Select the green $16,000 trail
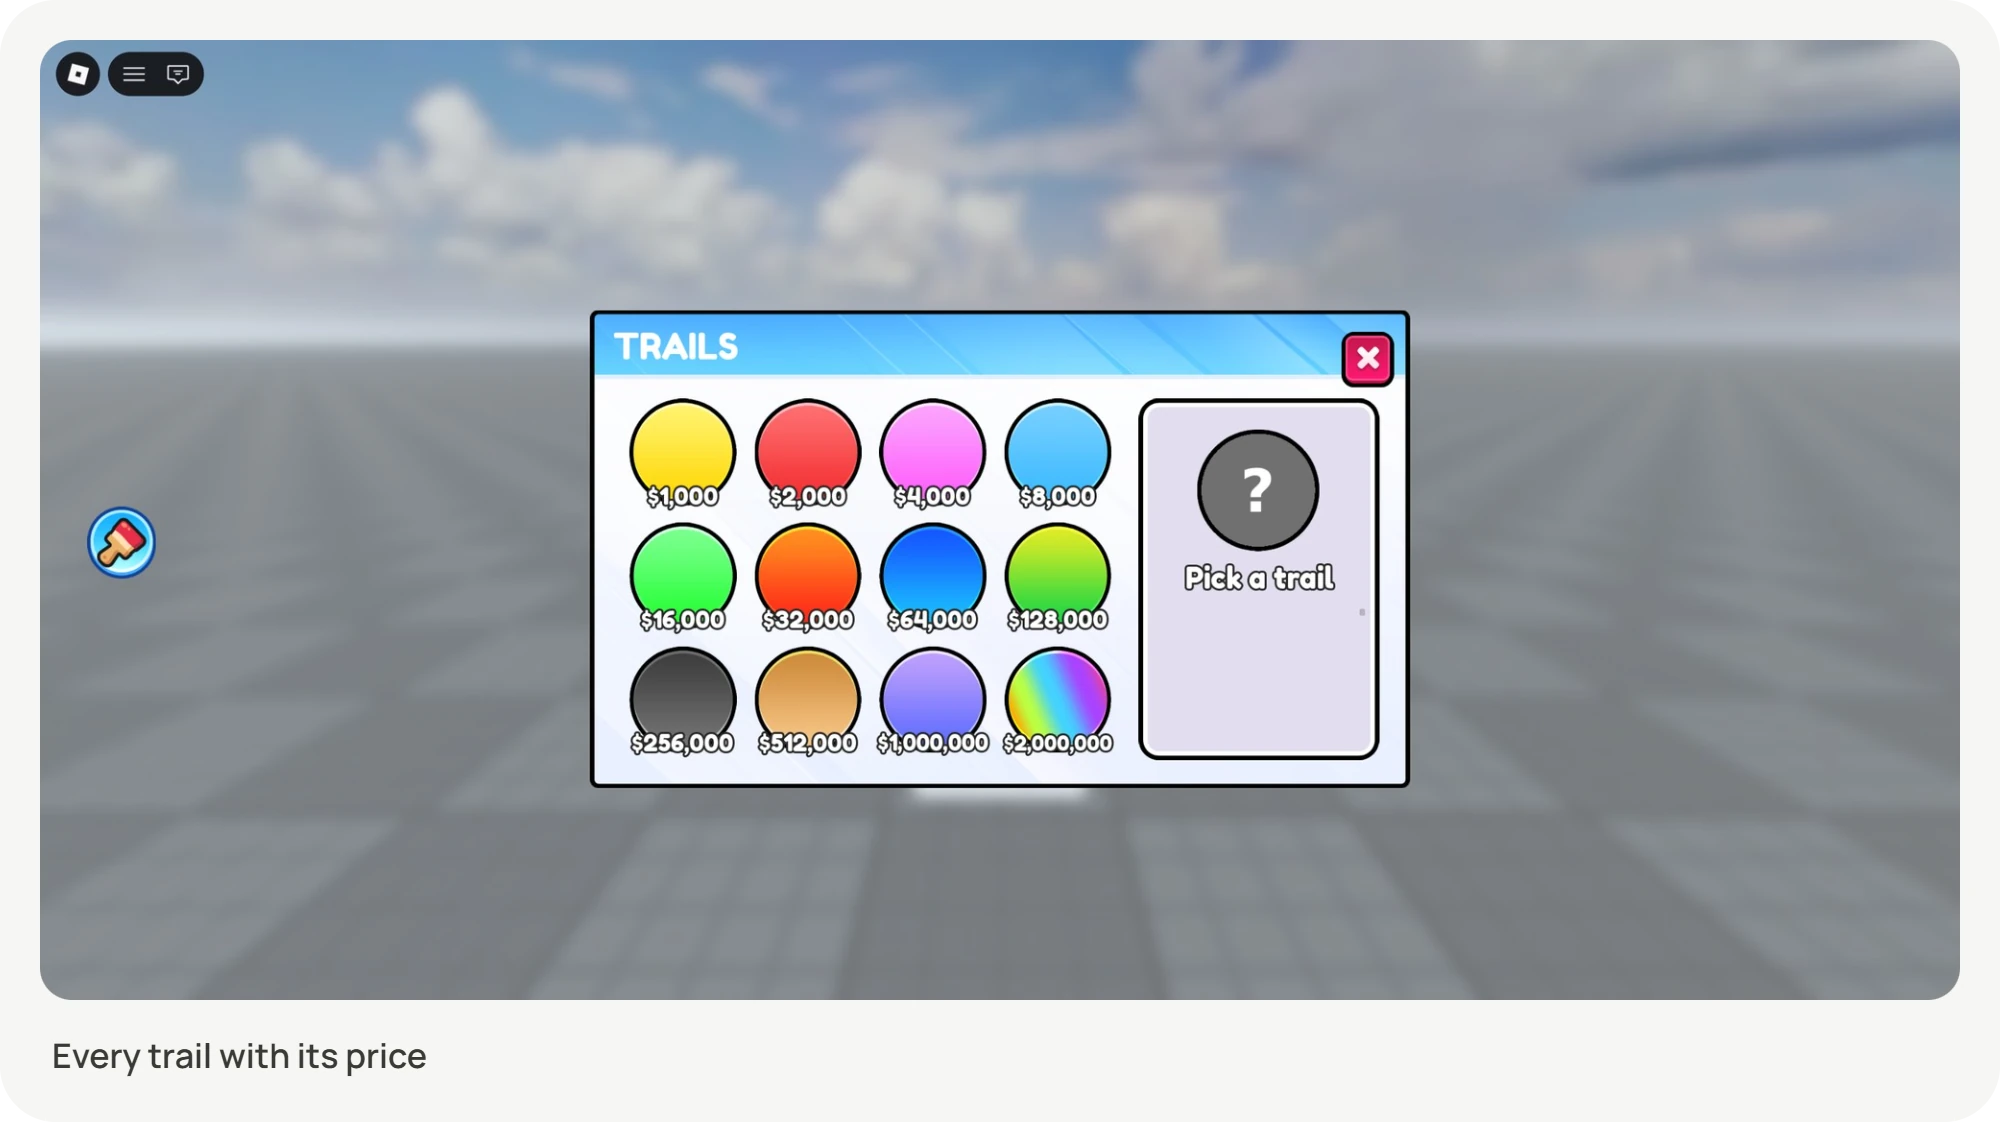 coord(683,579)
